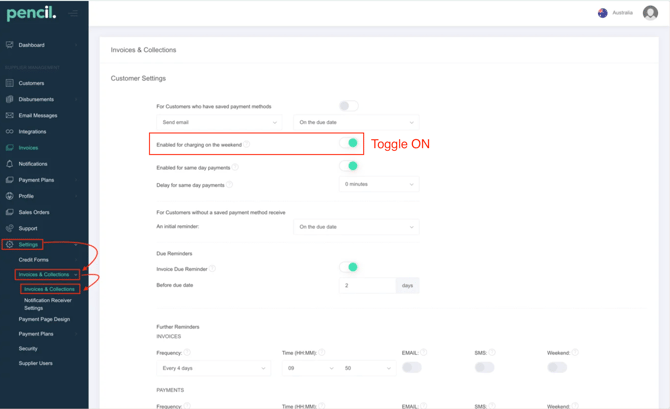Viewport: 670px width, 409px height.
Task: Select Supplier Users in settings submenu
Action: [35, 363]
